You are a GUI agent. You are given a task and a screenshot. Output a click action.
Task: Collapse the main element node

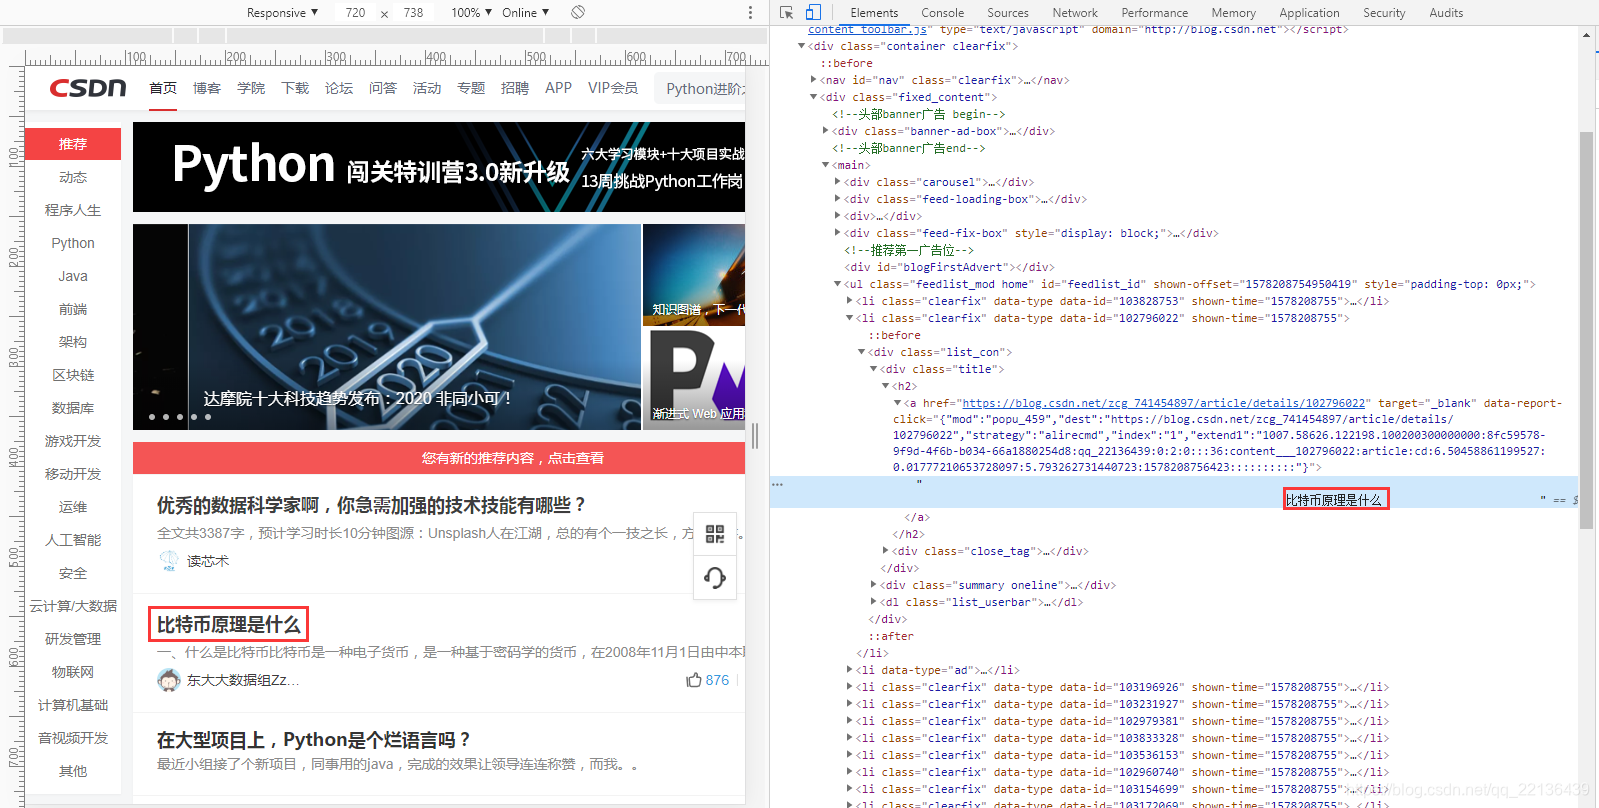[825, 165]
